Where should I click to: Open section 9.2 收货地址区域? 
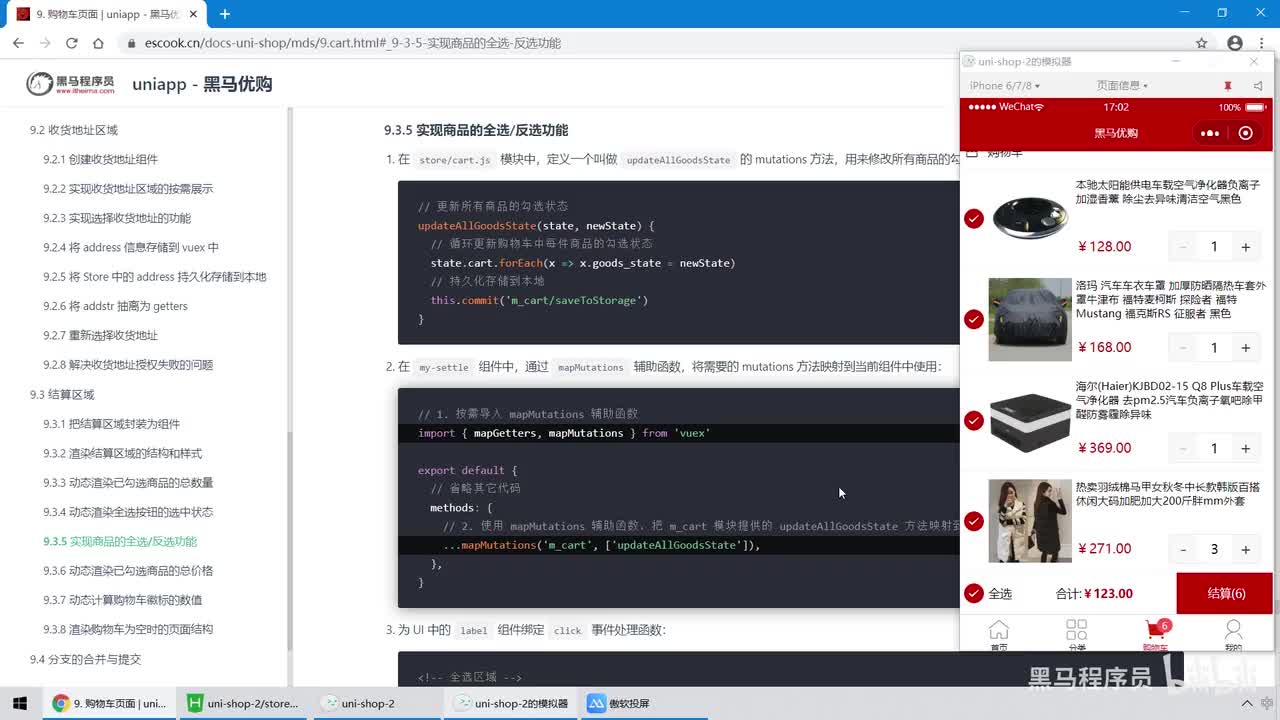point(73,130)
